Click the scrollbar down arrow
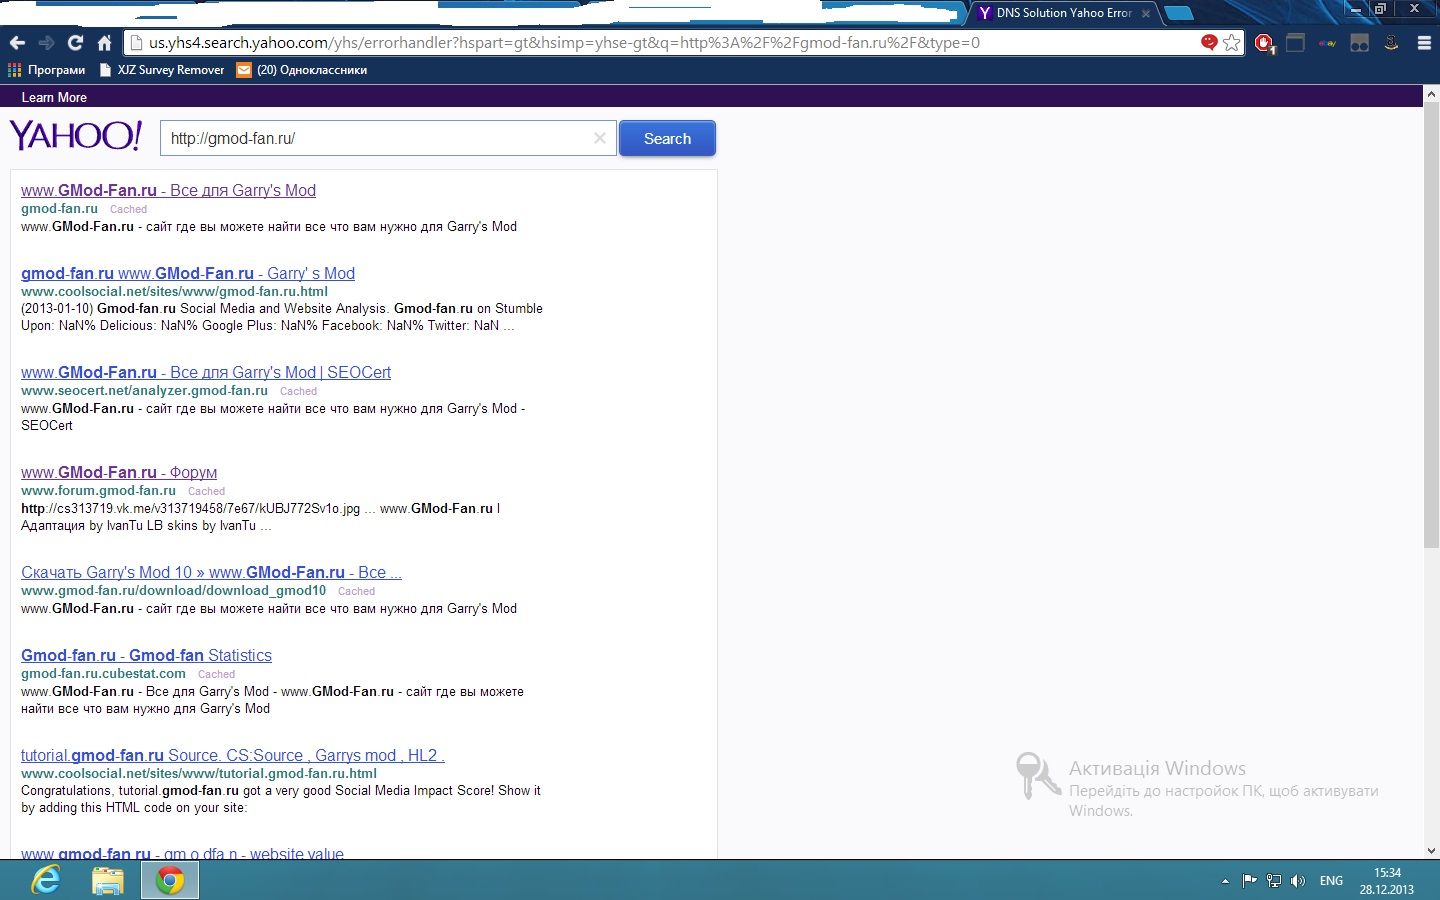 (1431, 850)
